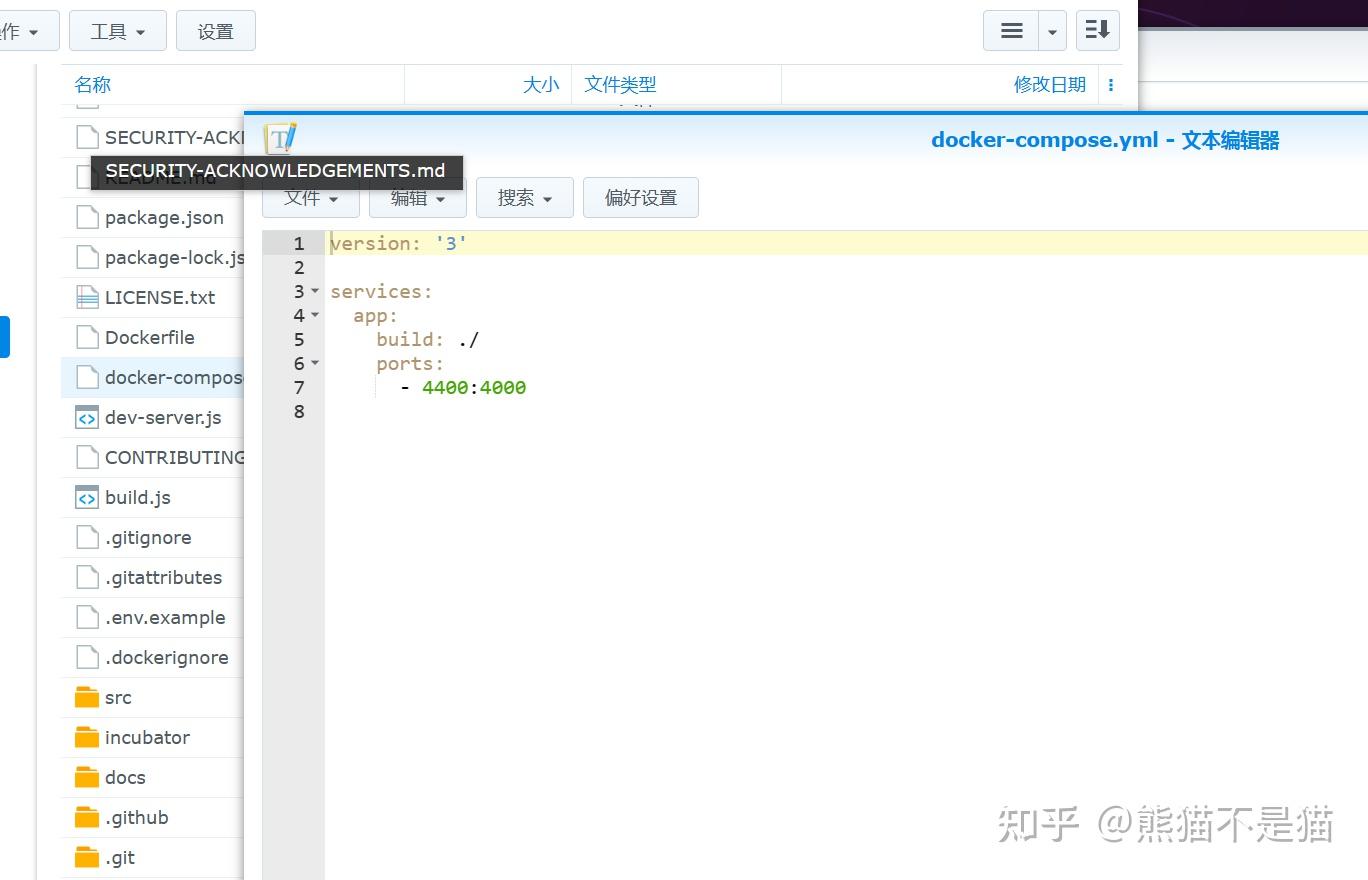This screenshot has height=880, width=1368.
Task: Sort files by the 大小 column header
Action: click(x=540, y=85)
